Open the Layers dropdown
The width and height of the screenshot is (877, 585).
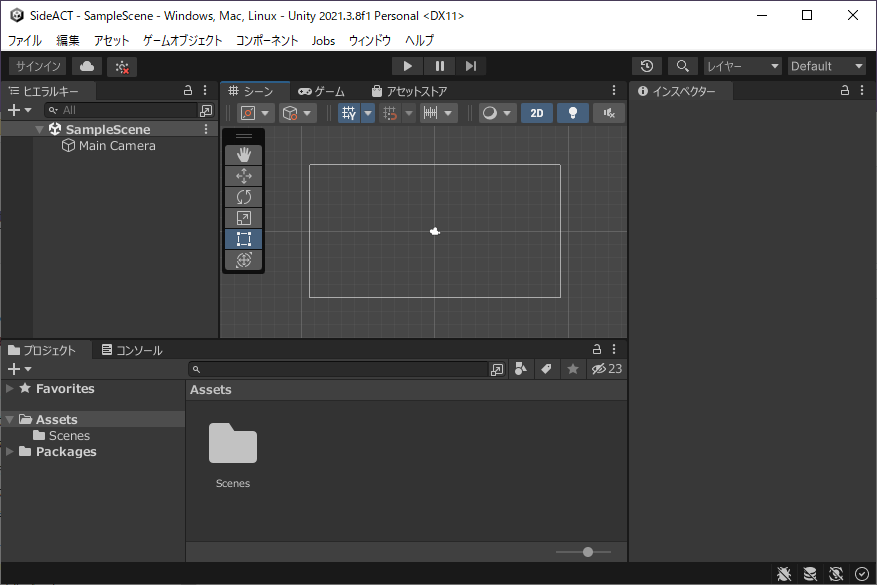(x=743, y=66)
